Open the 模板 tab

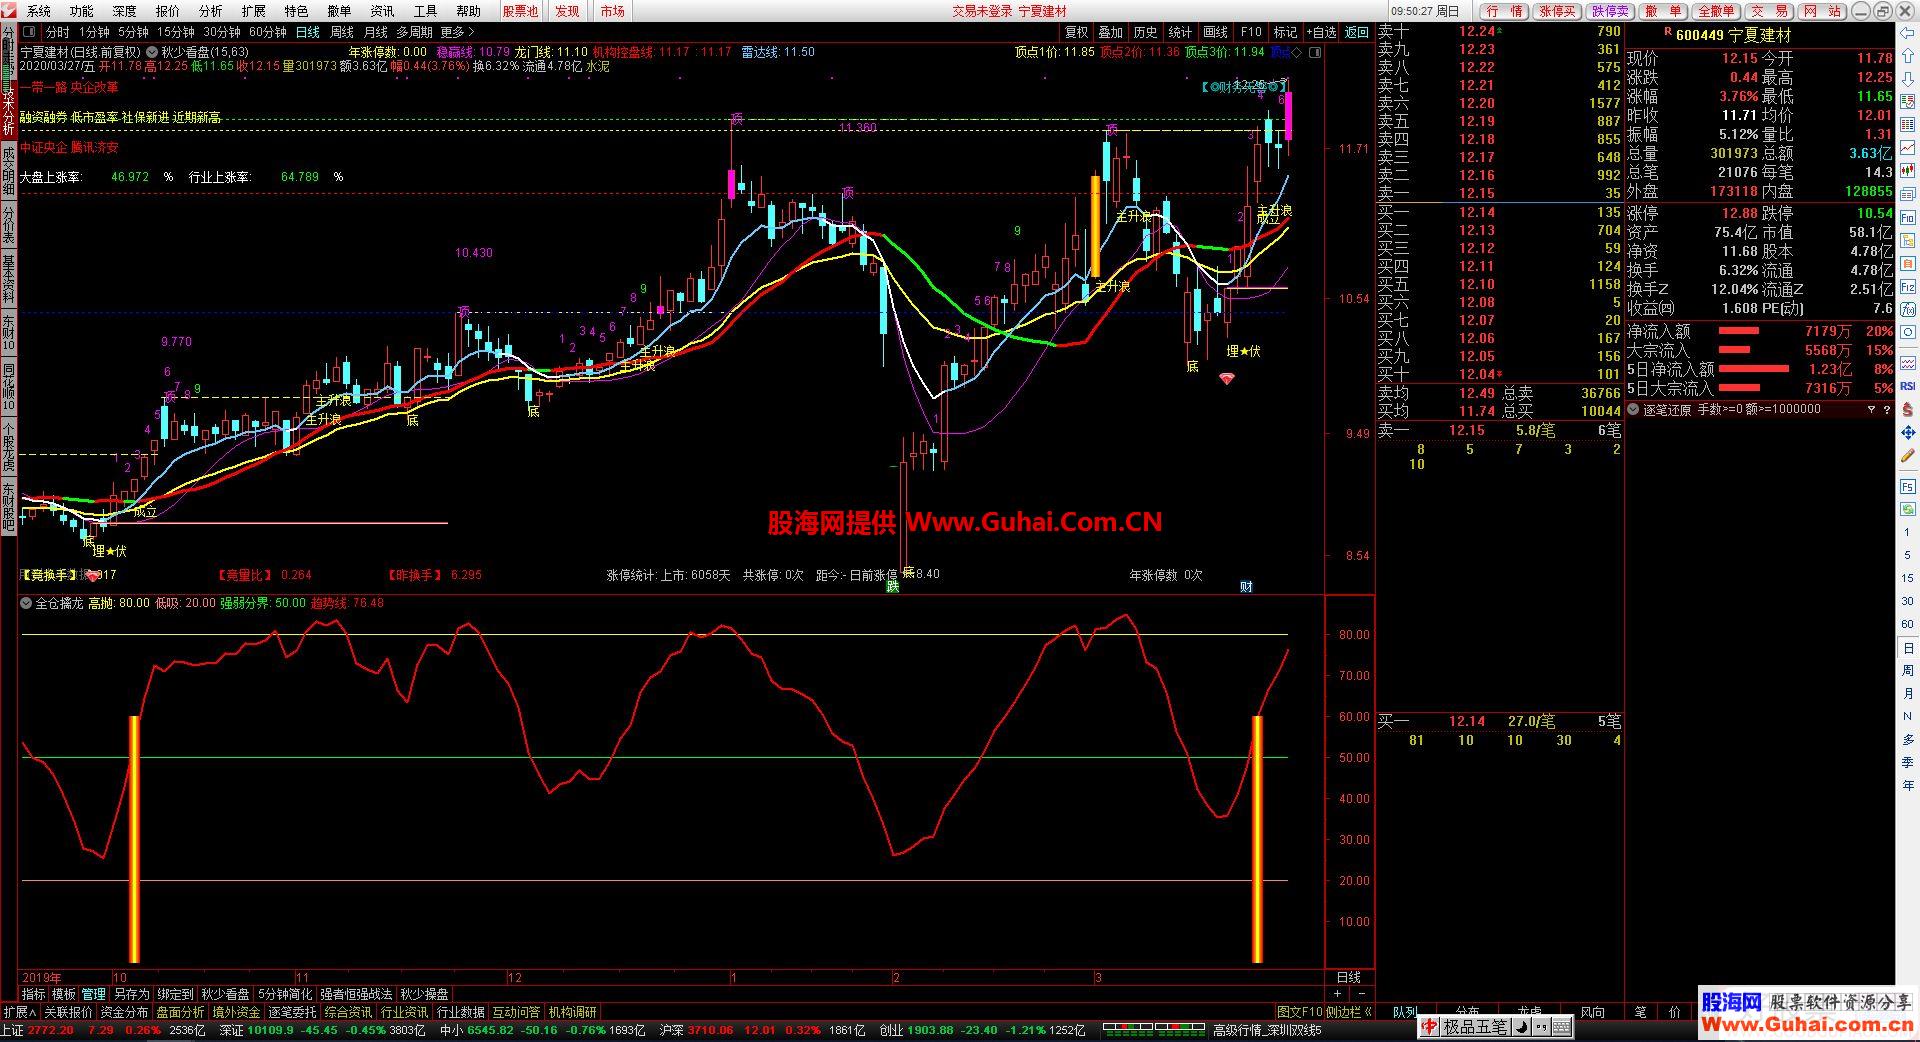(63, 994)
